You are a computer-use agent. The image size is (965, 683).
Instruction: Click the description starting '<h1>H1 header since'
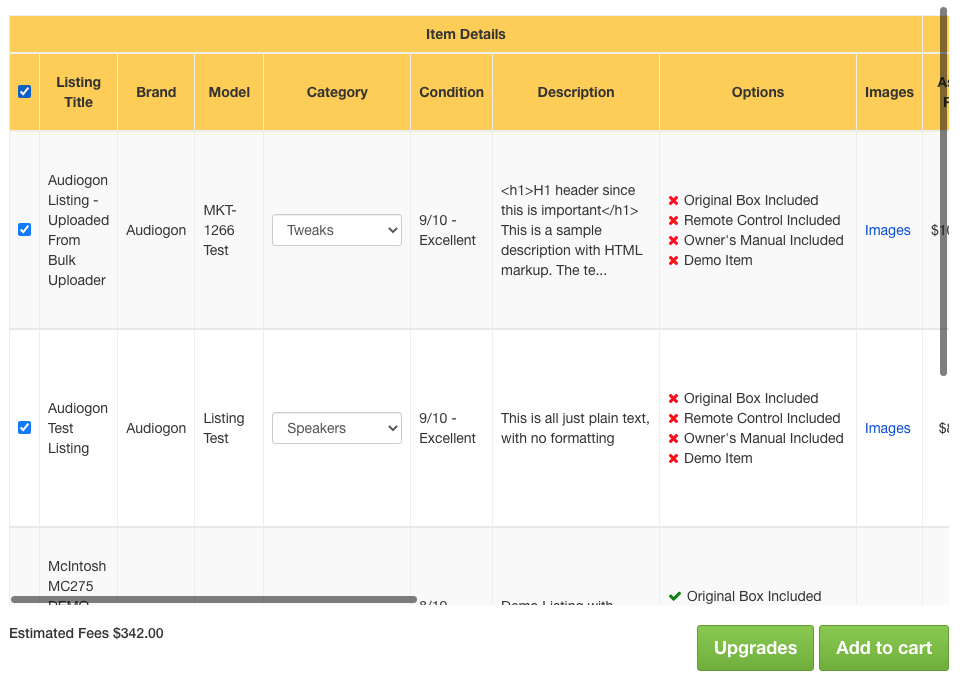coord(571,230)
